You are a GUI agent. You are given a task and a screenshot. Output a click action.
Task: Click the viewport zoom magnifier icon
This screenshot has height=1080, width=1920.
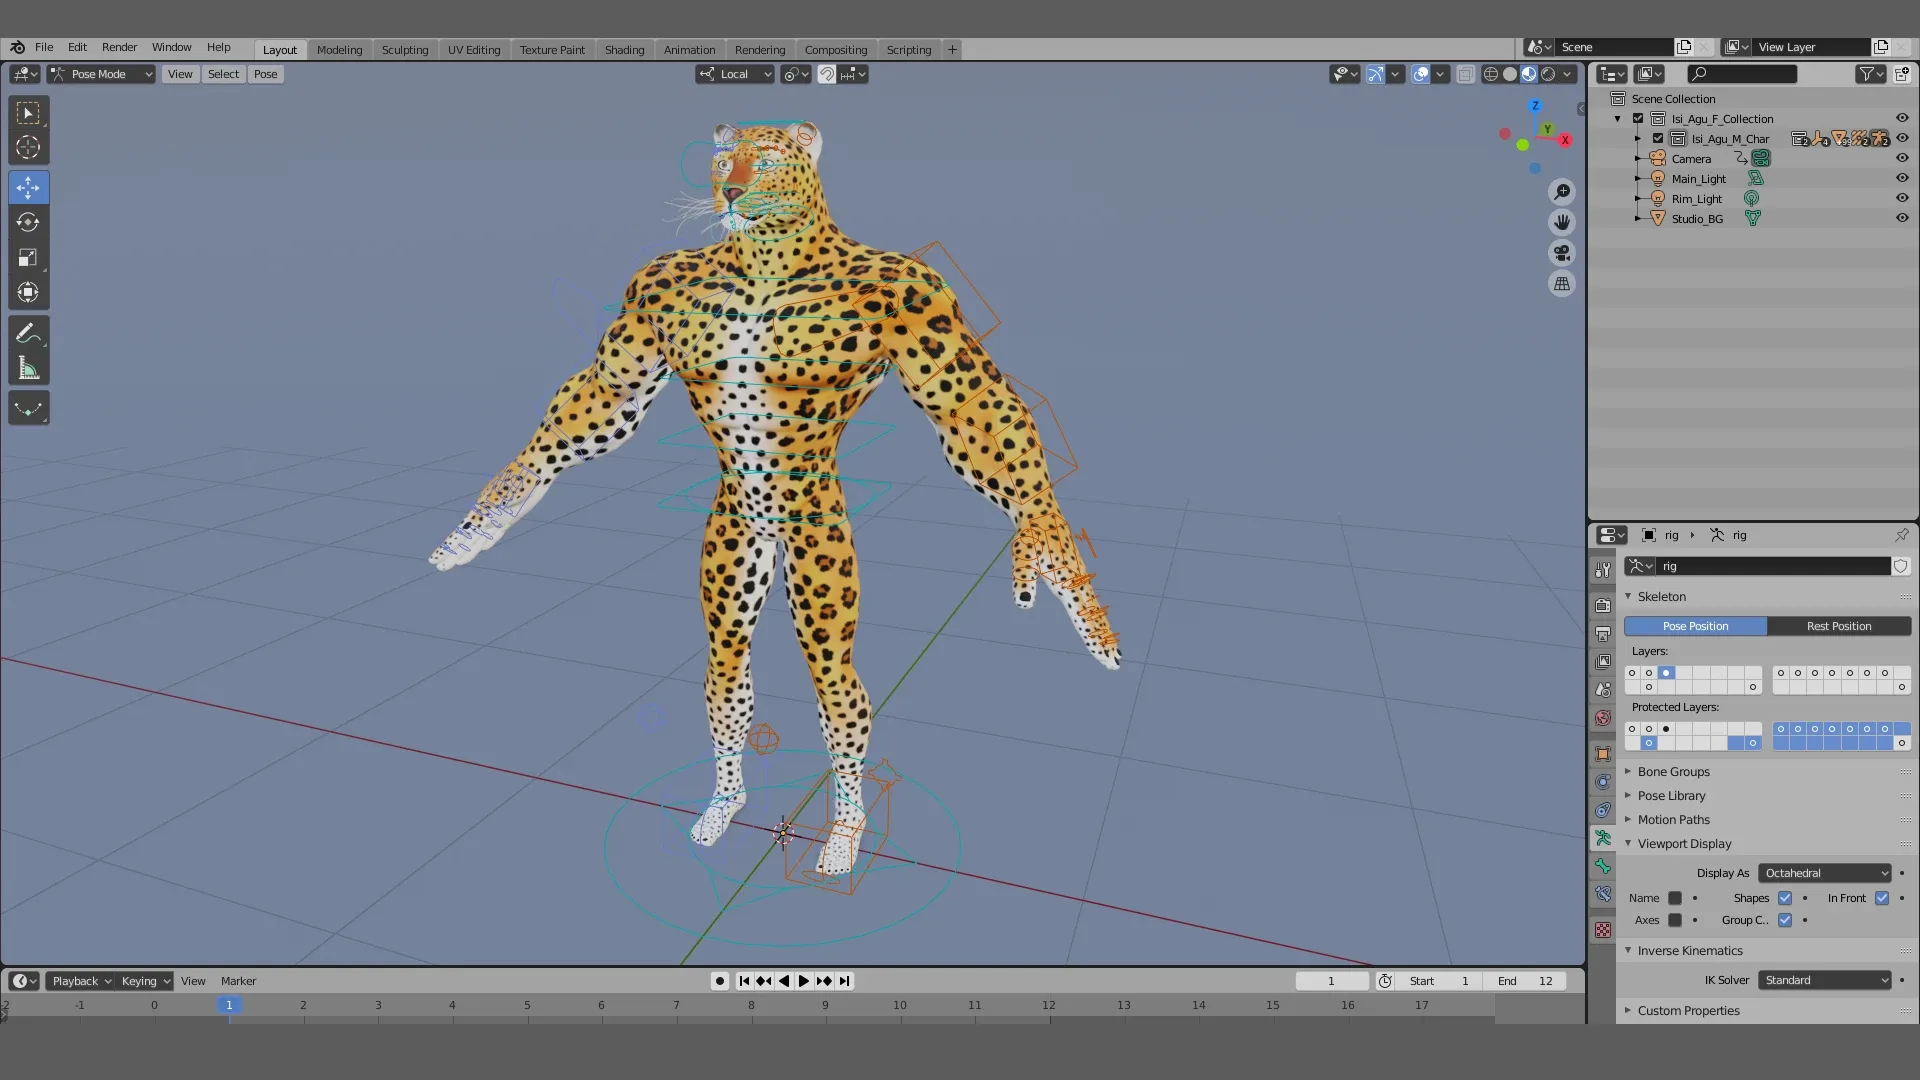click(1562, 191)
